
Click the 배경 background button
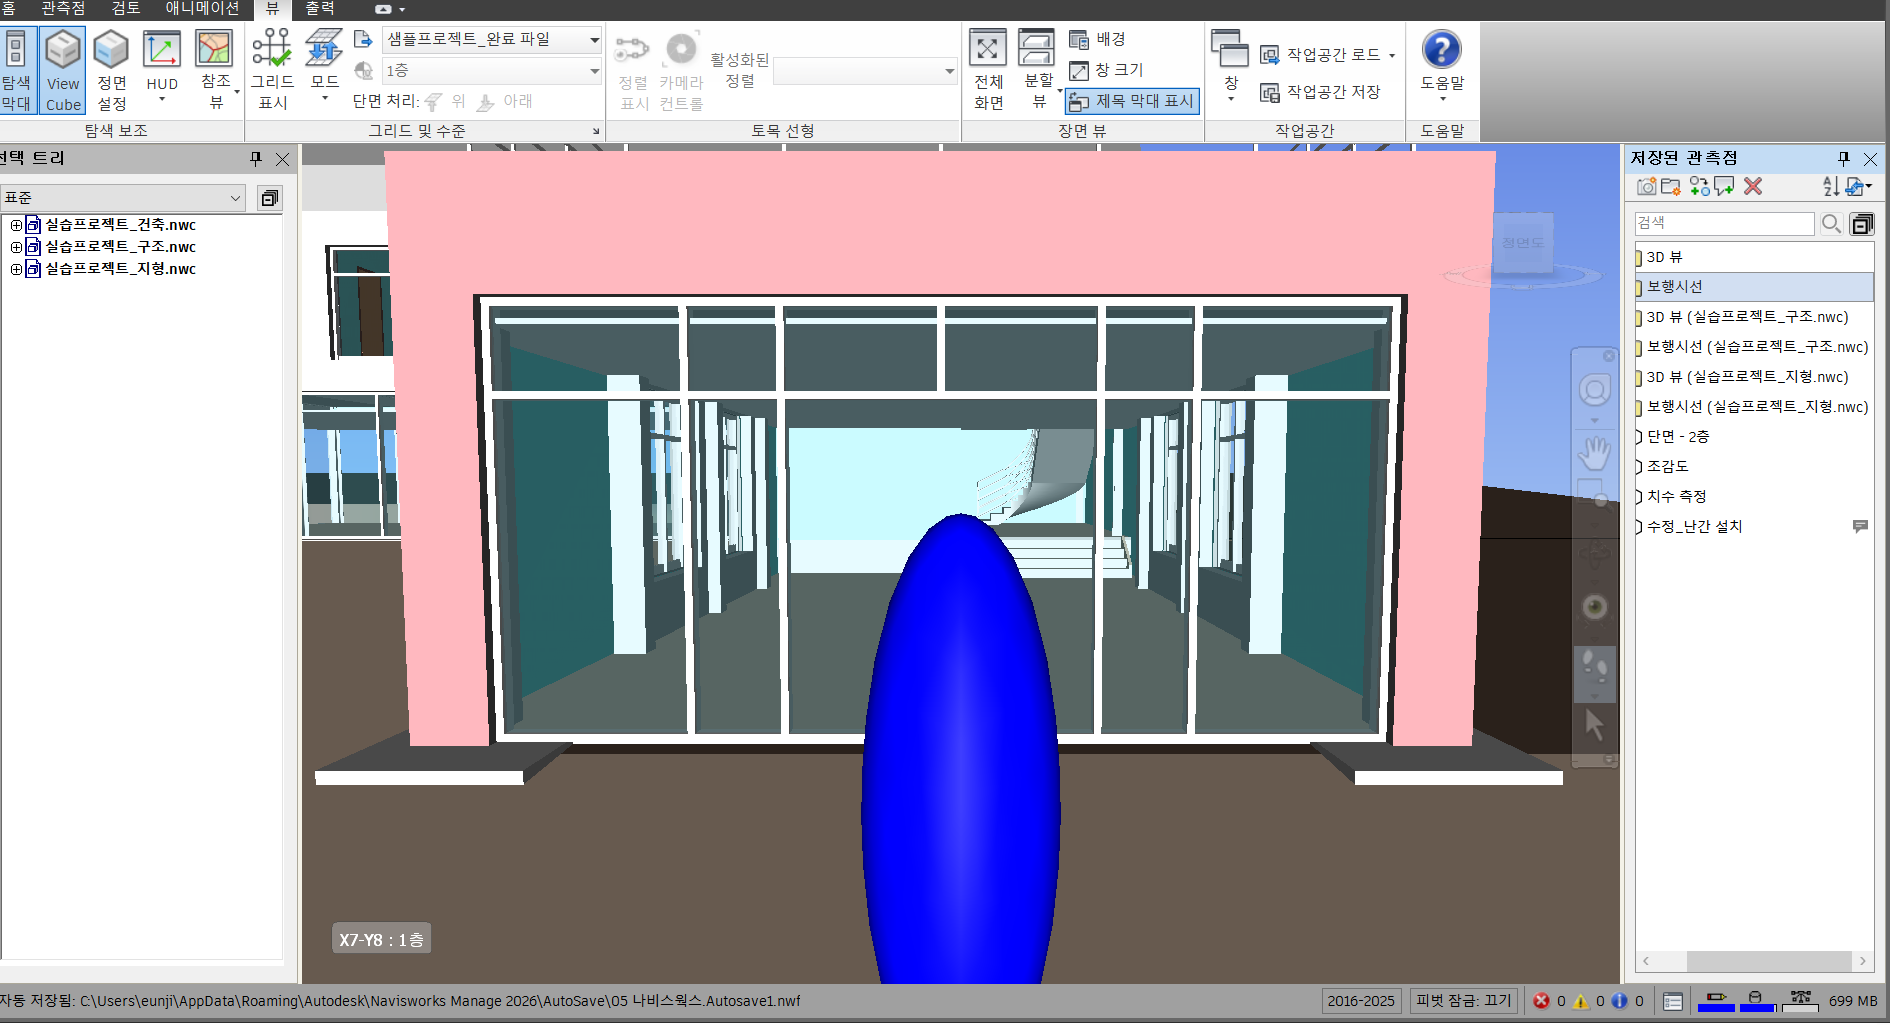[x=1098, y=39]
